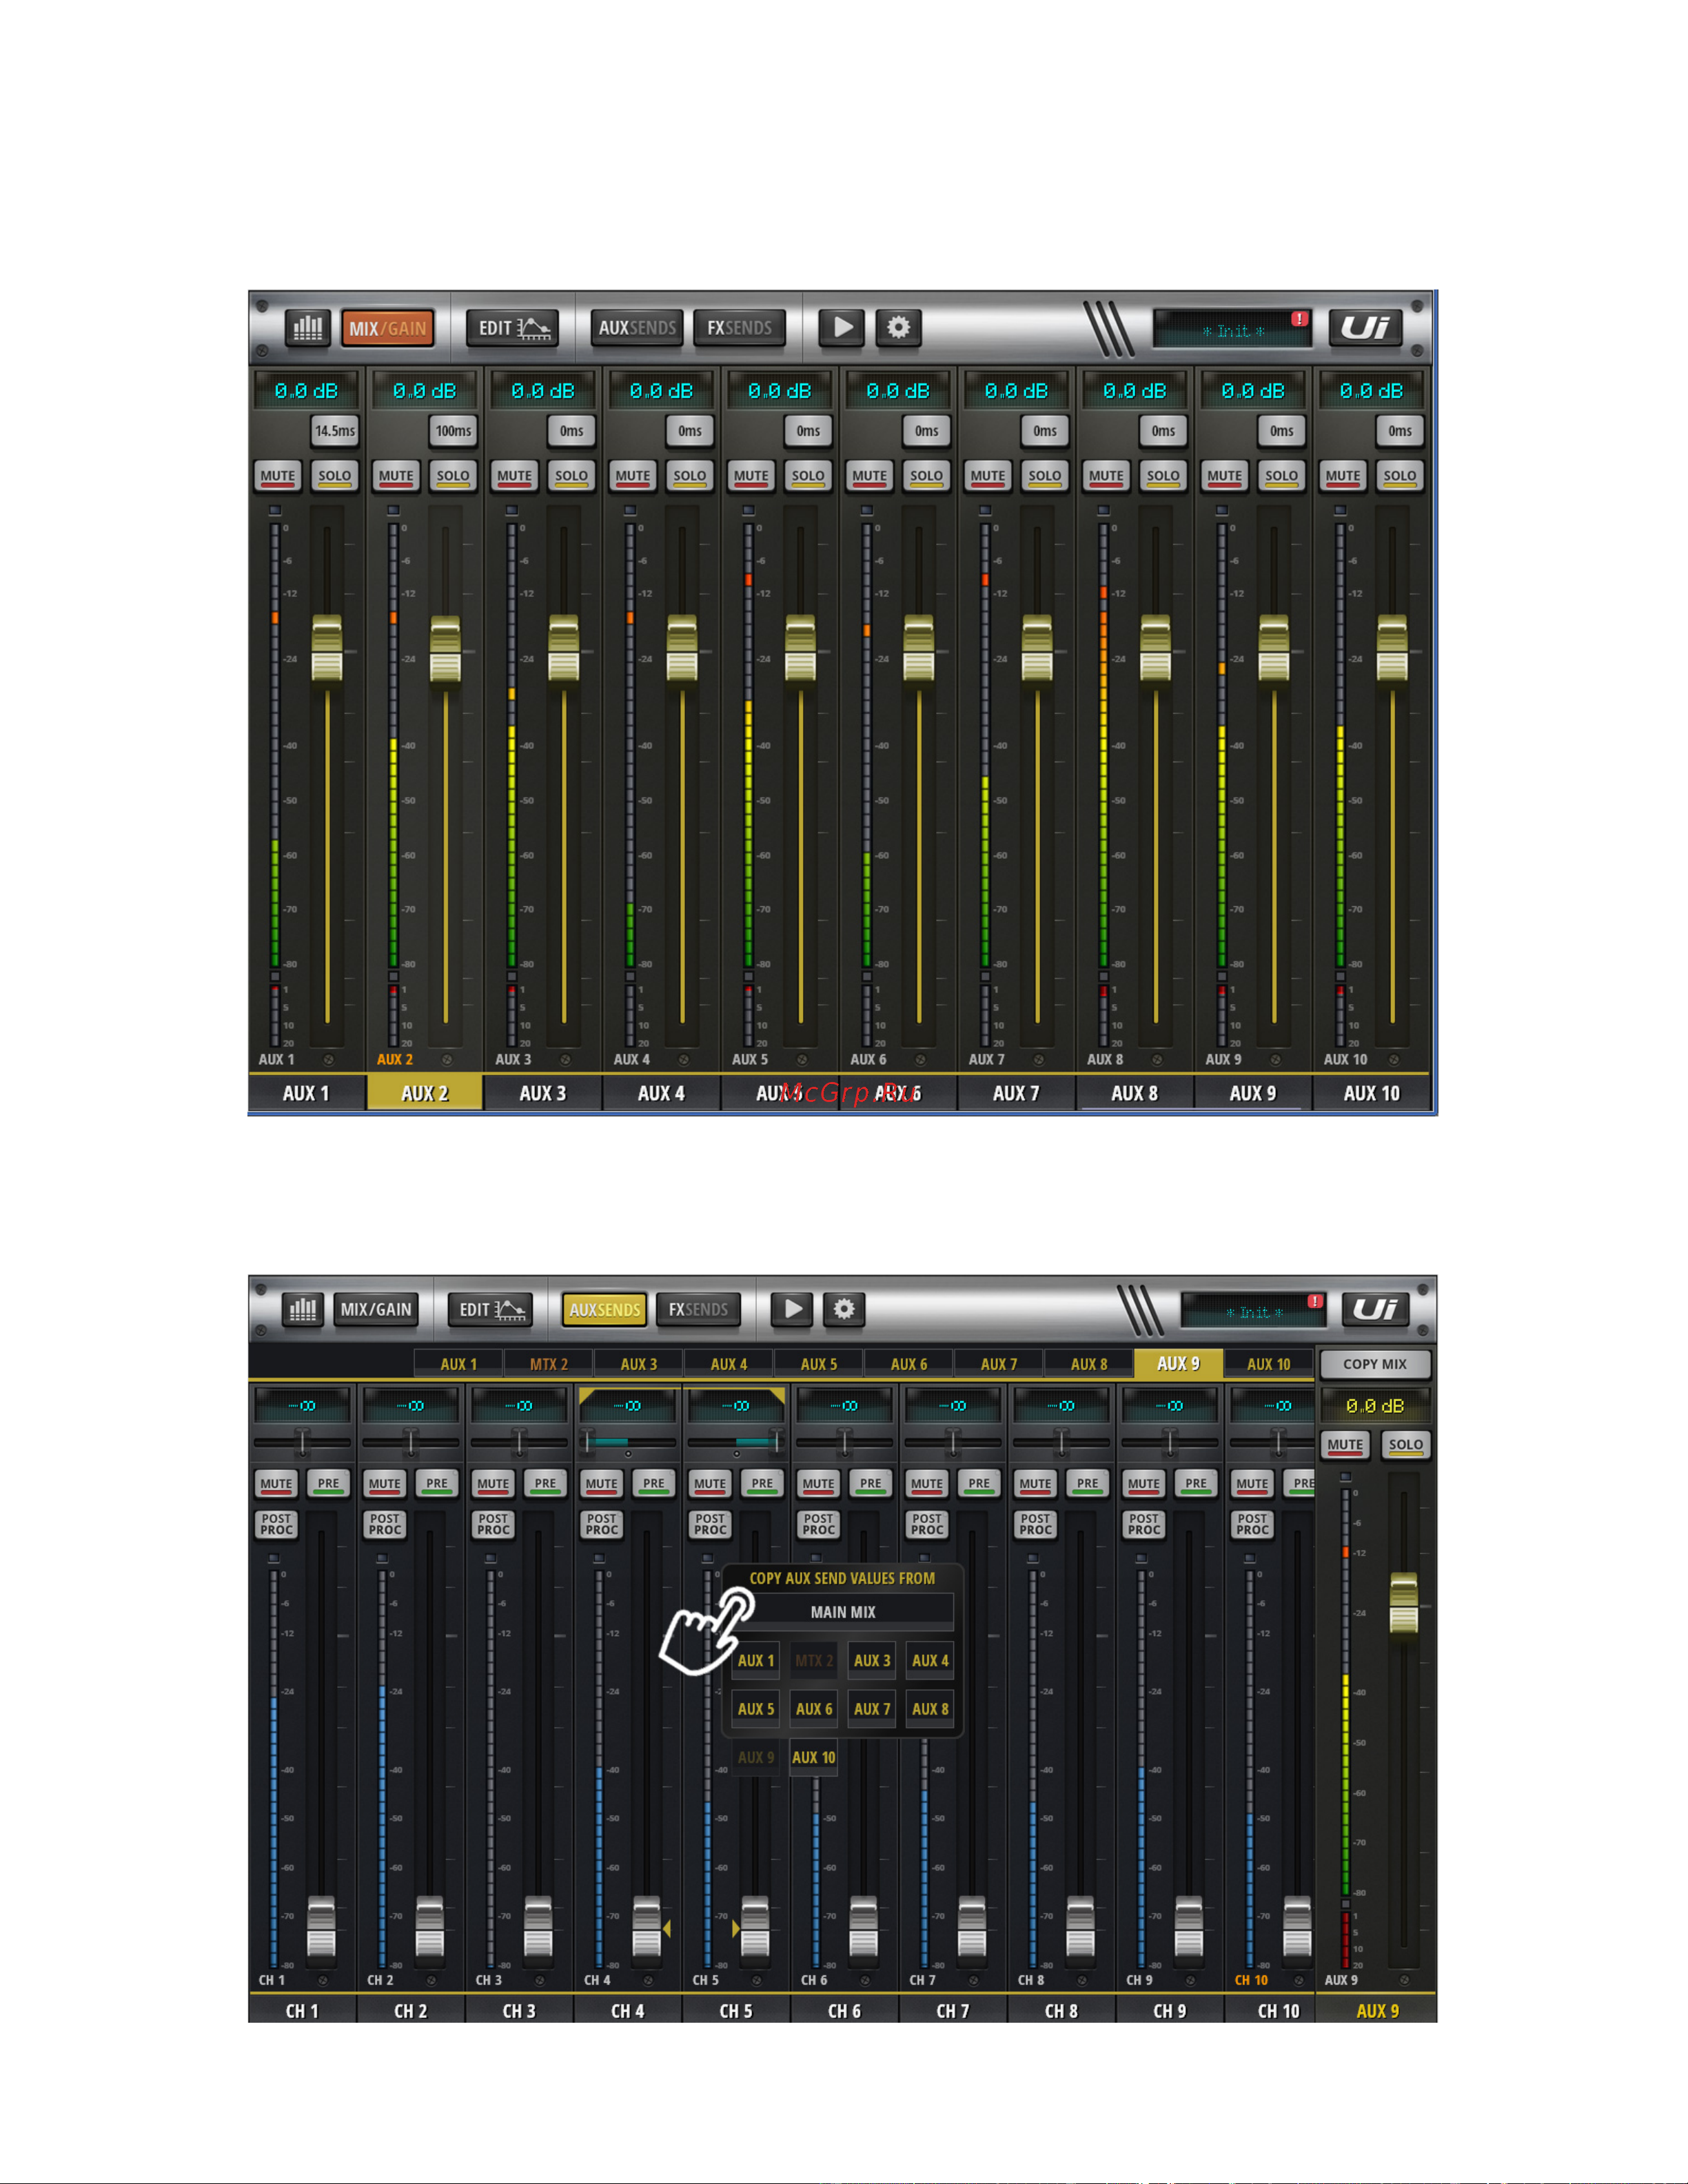
Task: Open top mixer Init snapshot display
Action: coord(1232,329)
